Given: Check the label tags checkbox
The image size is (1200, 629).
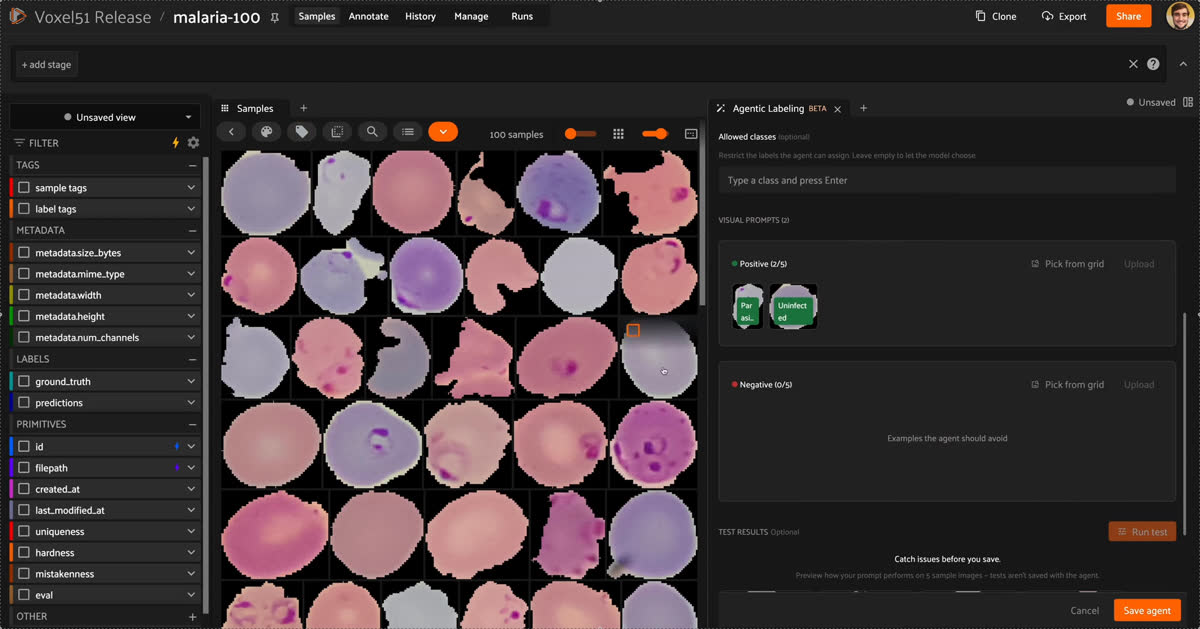Looking at the screenshot, I should click(x=24, y=209).
